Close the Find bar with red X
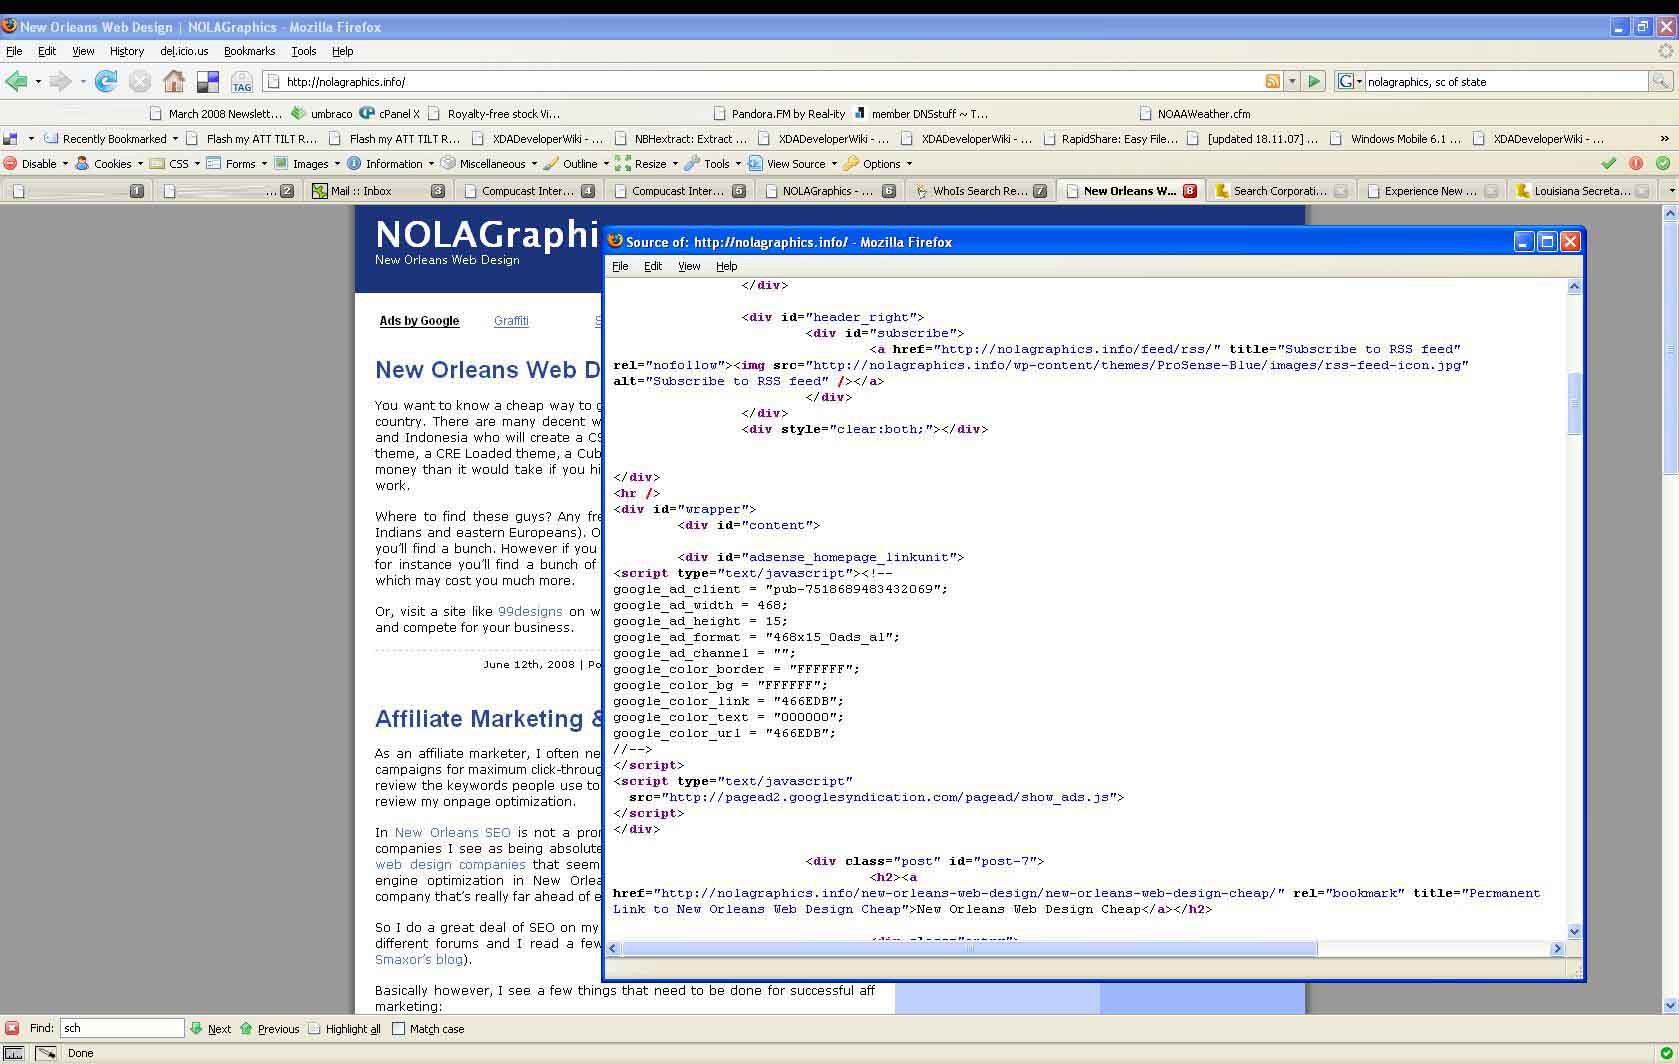 click(x=12, y=1028)
